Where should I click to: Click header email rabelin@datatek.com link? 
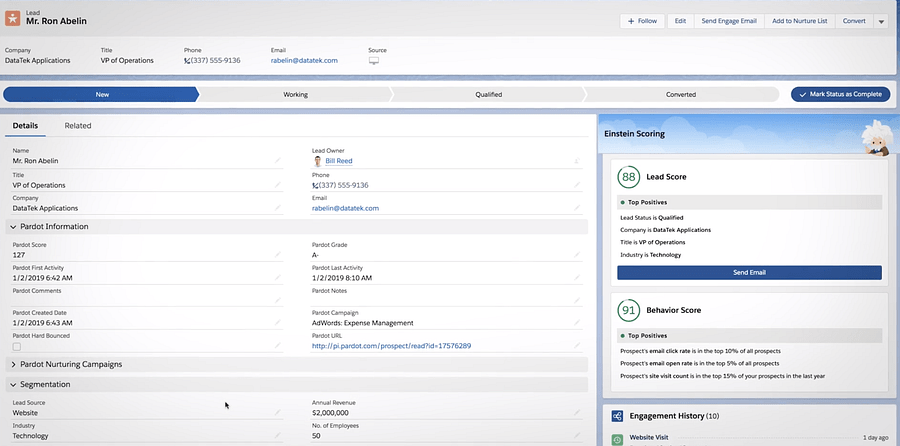[304, 60]
